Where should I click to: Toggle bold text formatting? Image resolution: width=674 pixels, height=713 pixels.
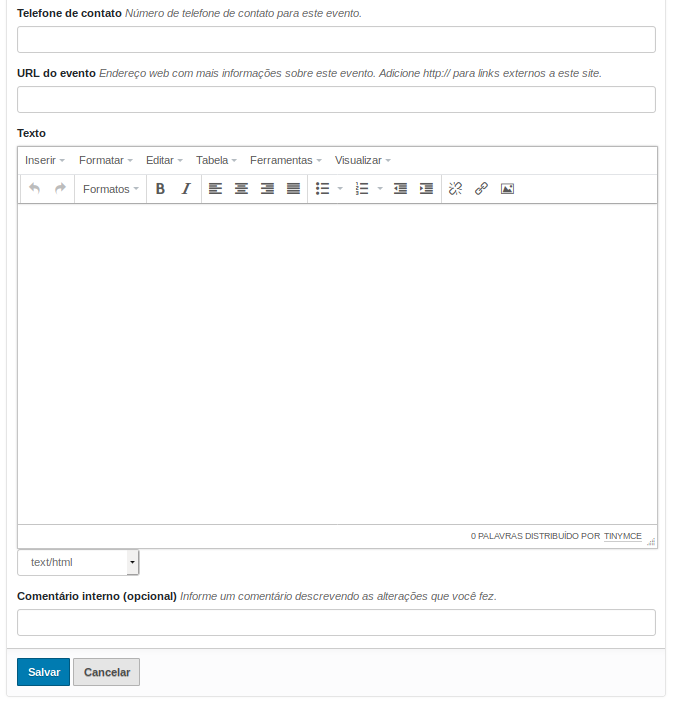coord(160,189)
